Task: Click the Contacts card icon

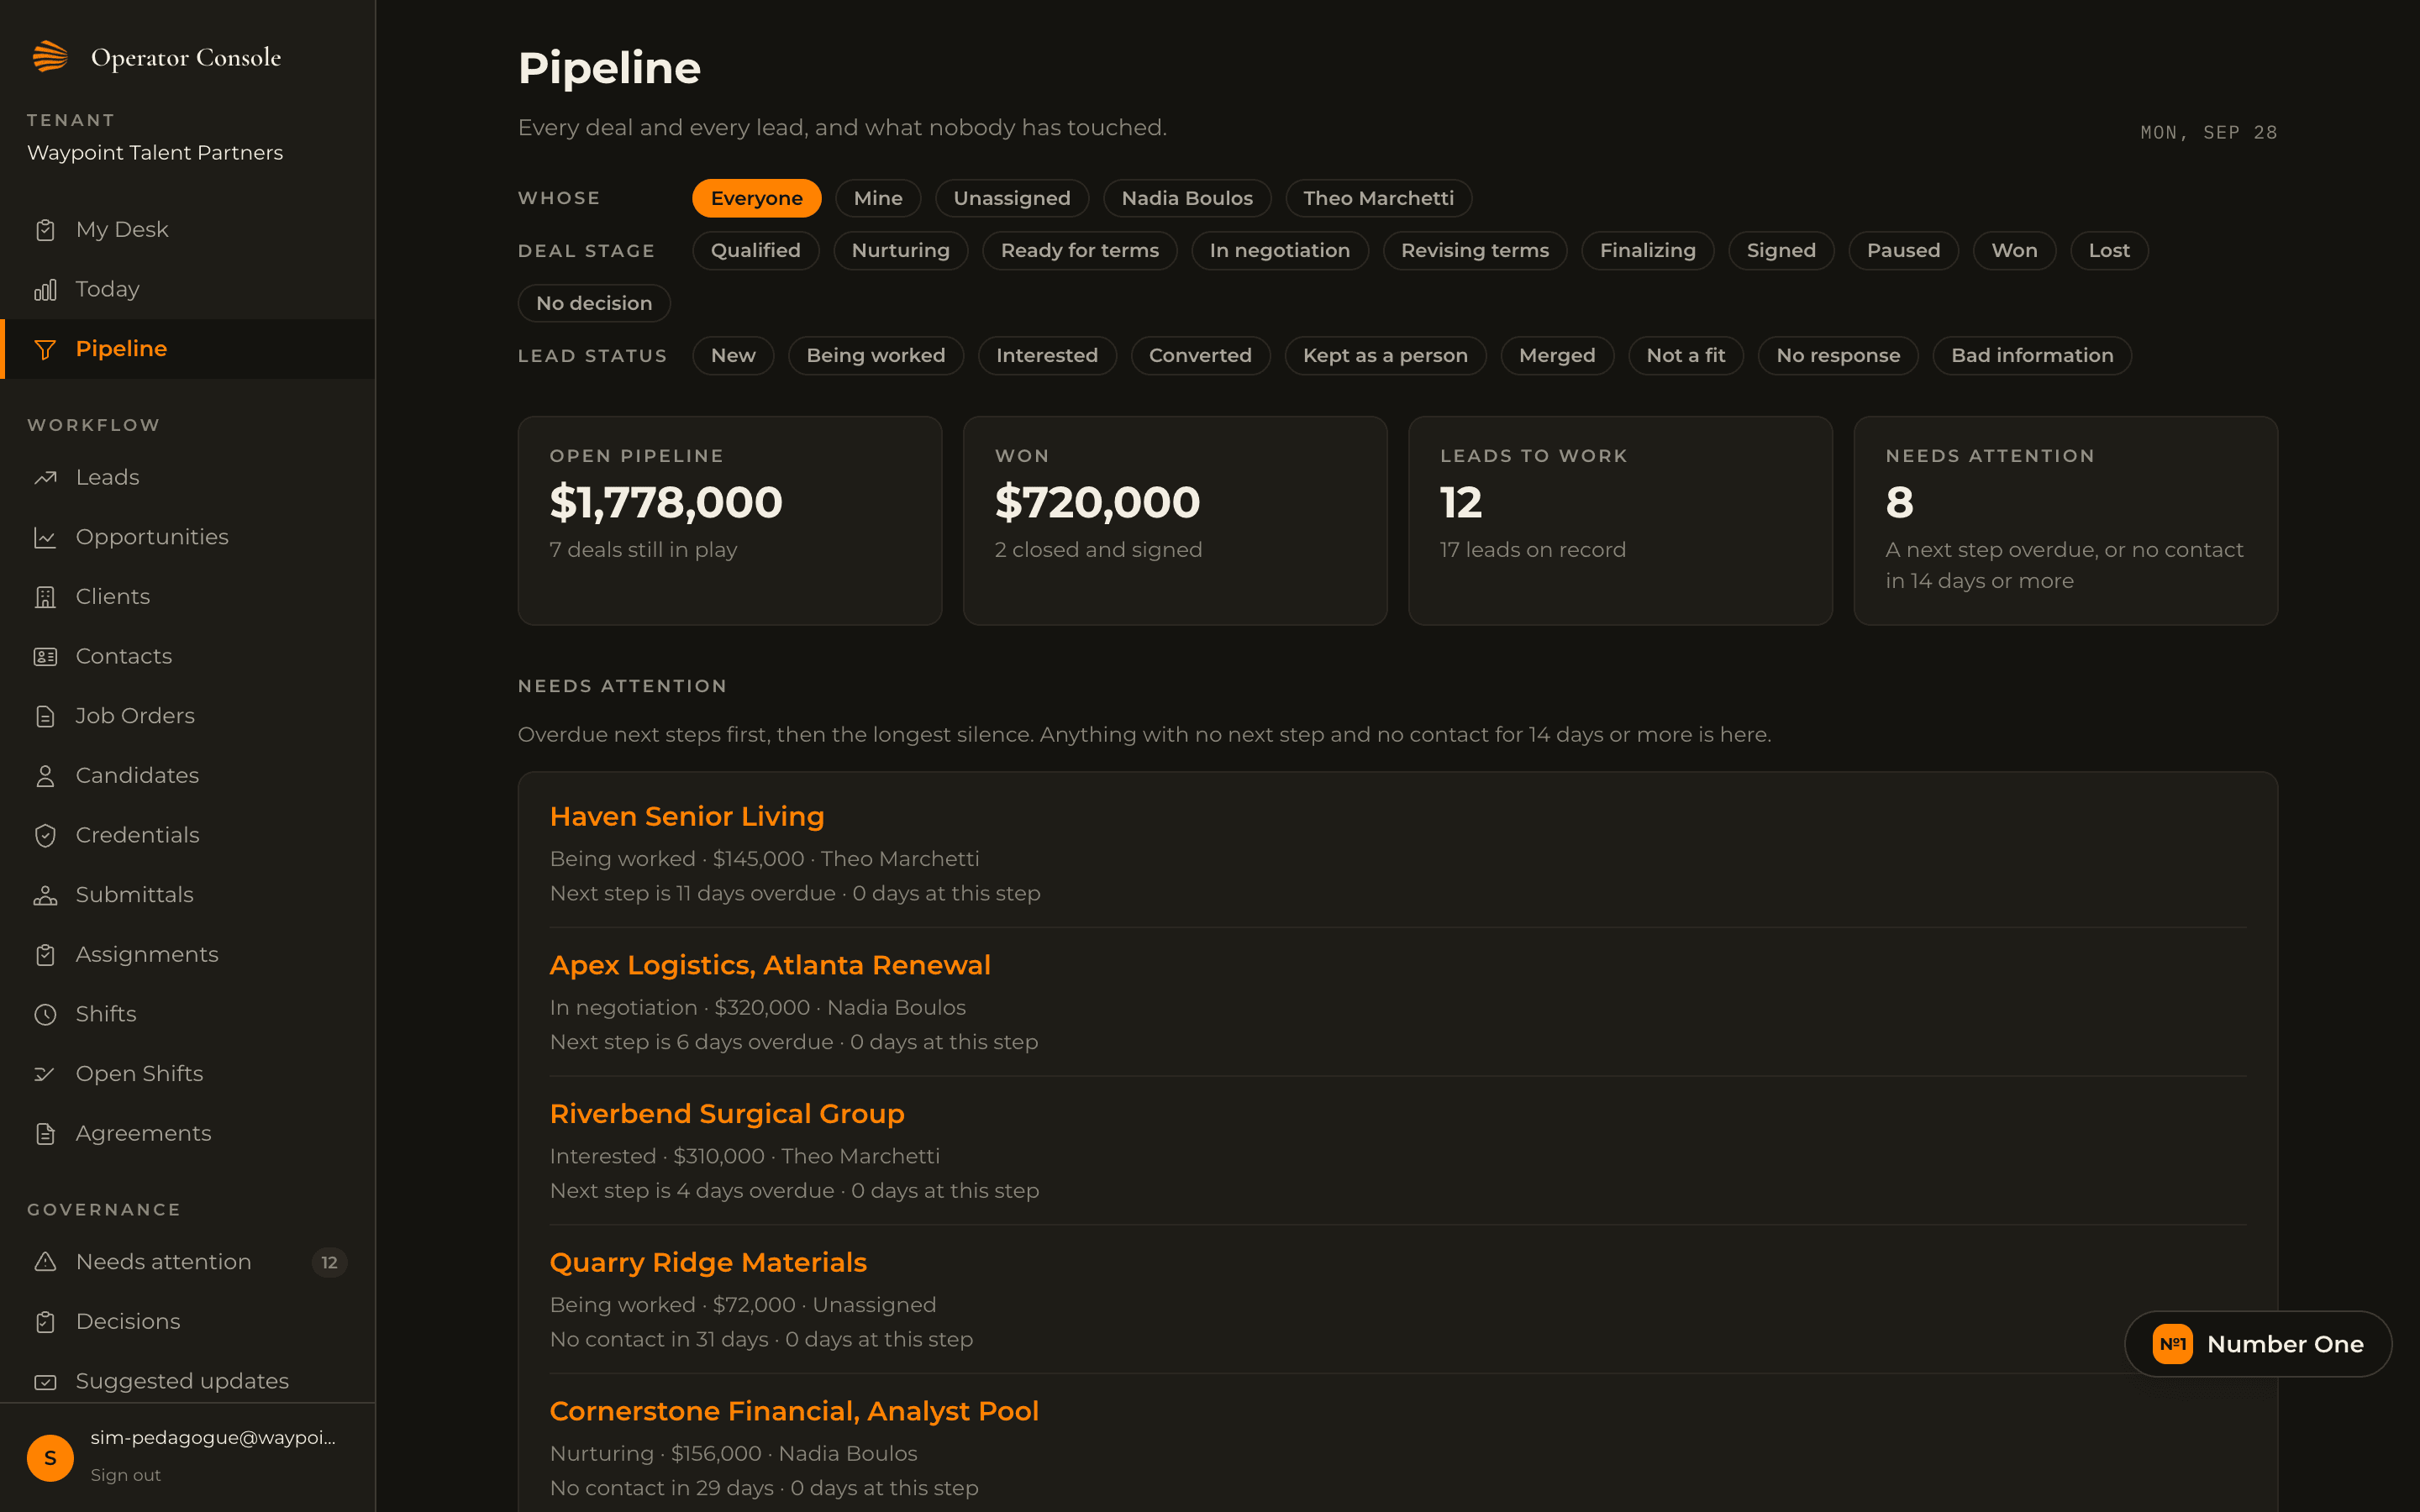Action: point(45,657)
